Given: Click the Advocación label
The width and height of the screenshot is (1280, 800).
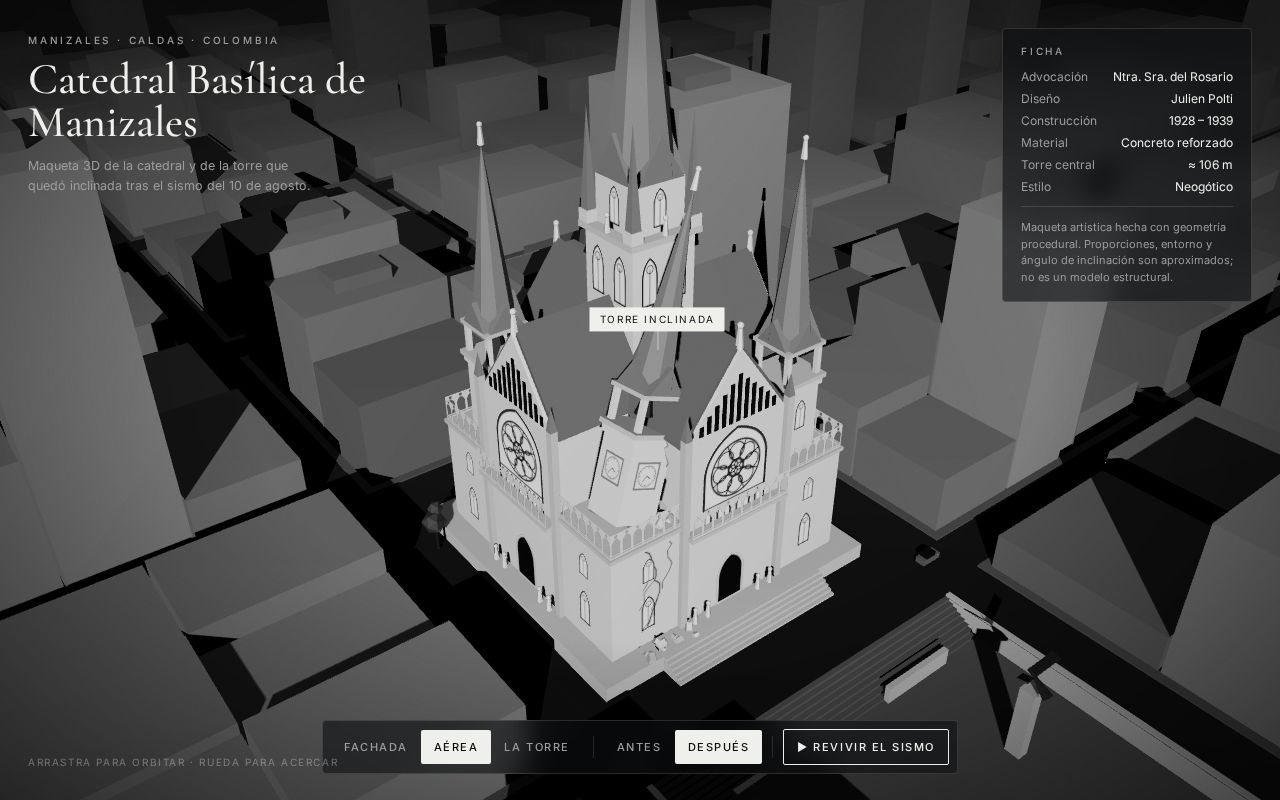Looking at the screenshot, I should click(x=1054, y=77).
